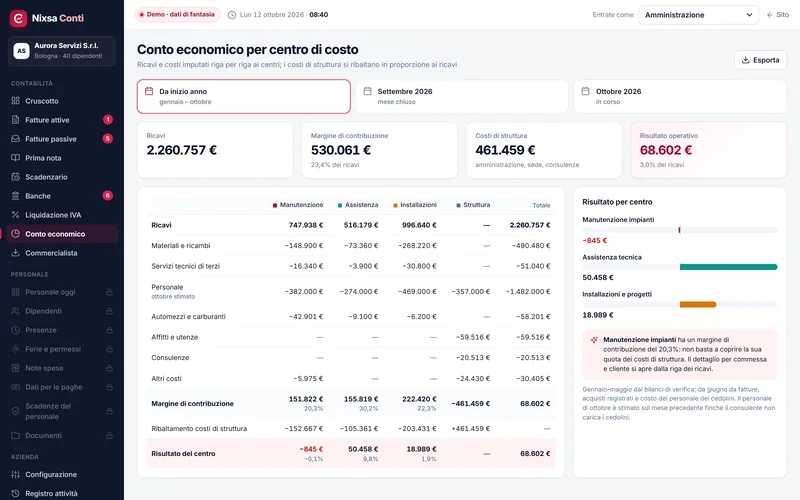Viewport: 800px width, 500px height.
Task: Click the Materiali e ricambi row label
Action: tap(181, 245)
